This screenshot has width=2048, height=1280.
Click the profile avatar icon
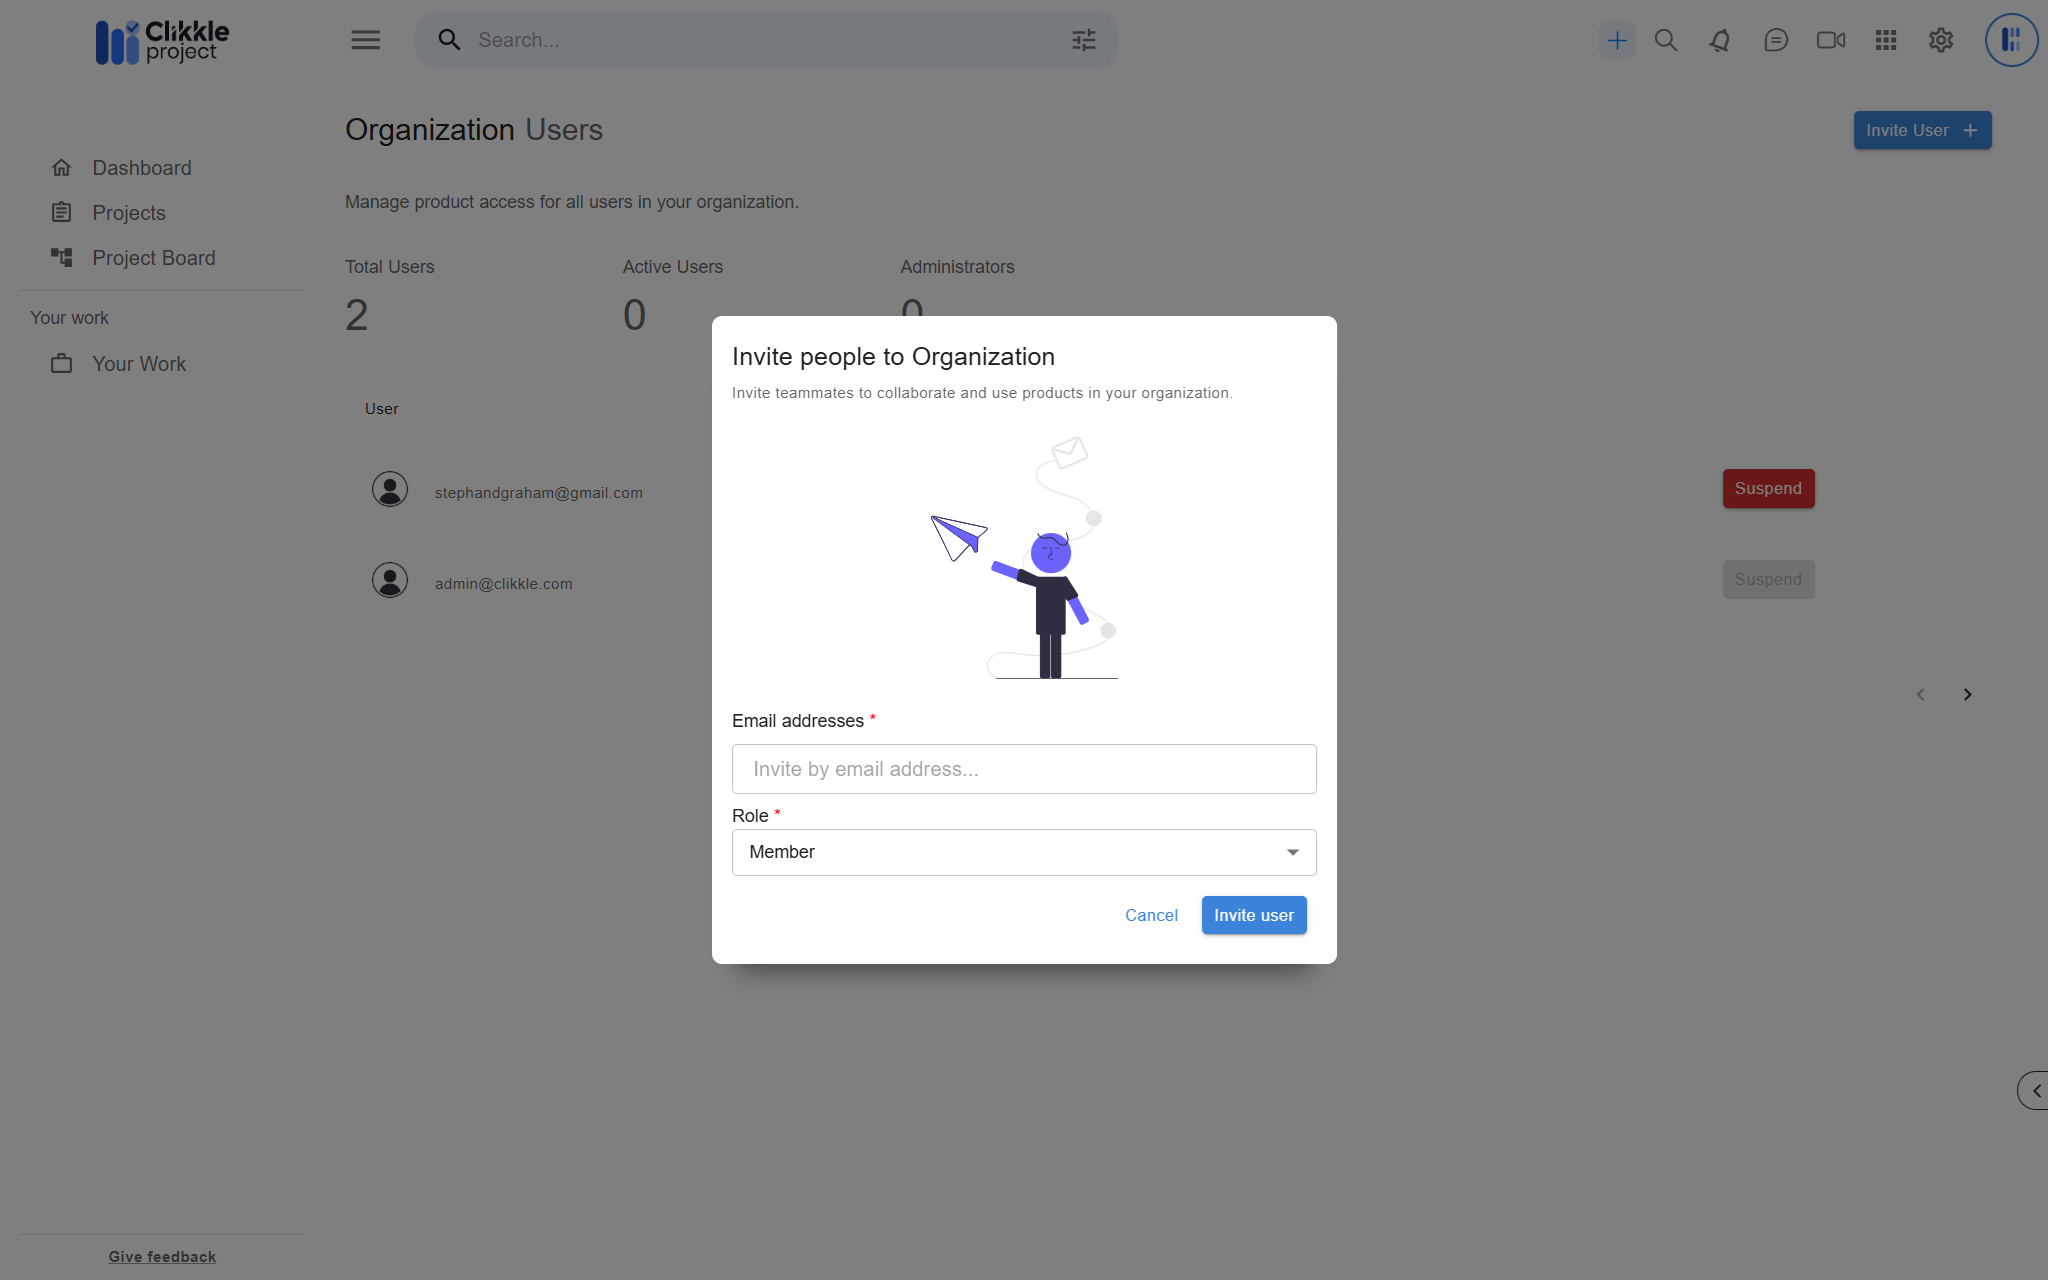pos(2011,40)
